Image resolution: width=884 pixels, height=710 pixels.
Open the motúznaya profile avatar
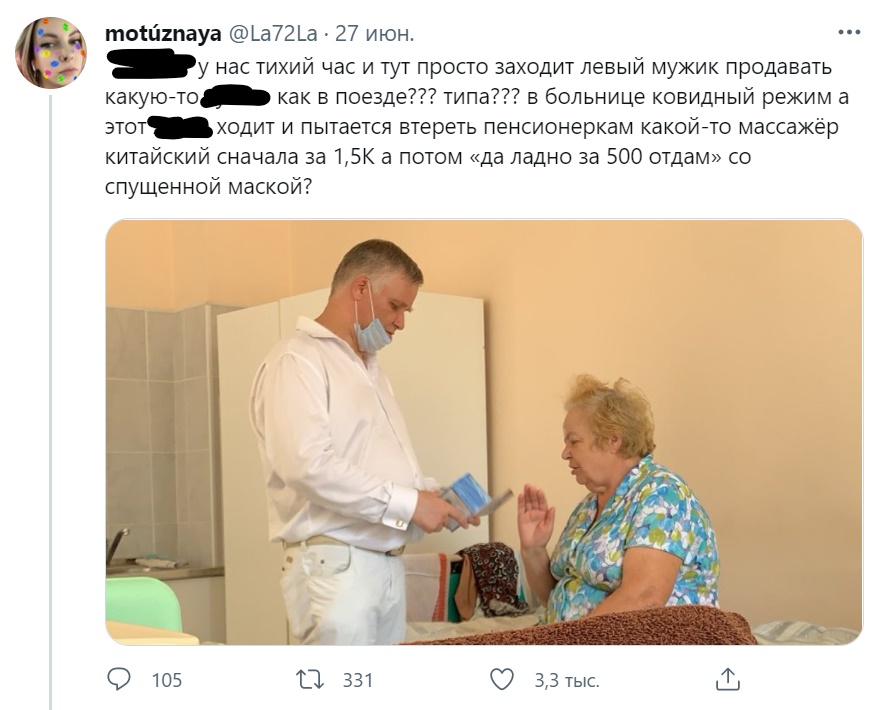51,53
